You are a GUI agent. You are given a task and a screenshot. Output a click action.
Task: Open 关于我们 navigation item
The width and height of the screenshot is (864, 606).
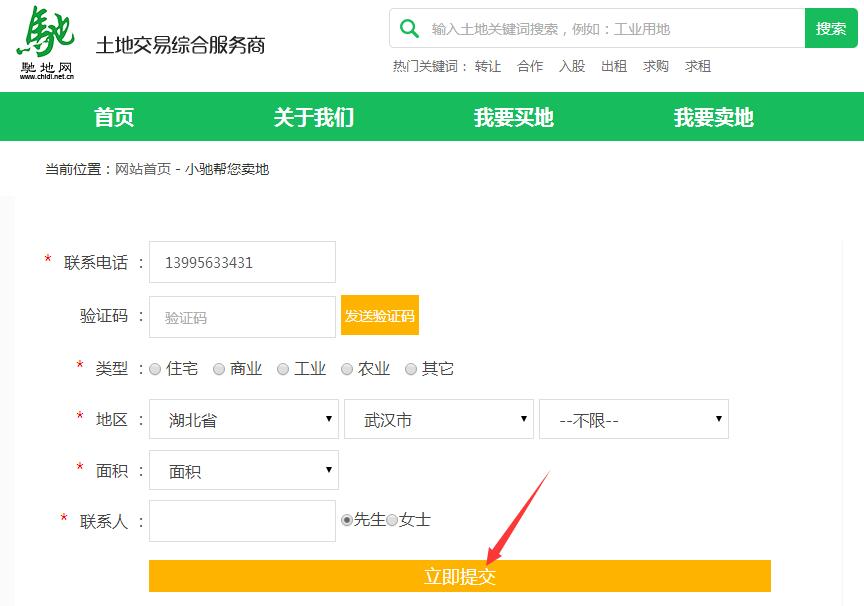click(314, 117)
